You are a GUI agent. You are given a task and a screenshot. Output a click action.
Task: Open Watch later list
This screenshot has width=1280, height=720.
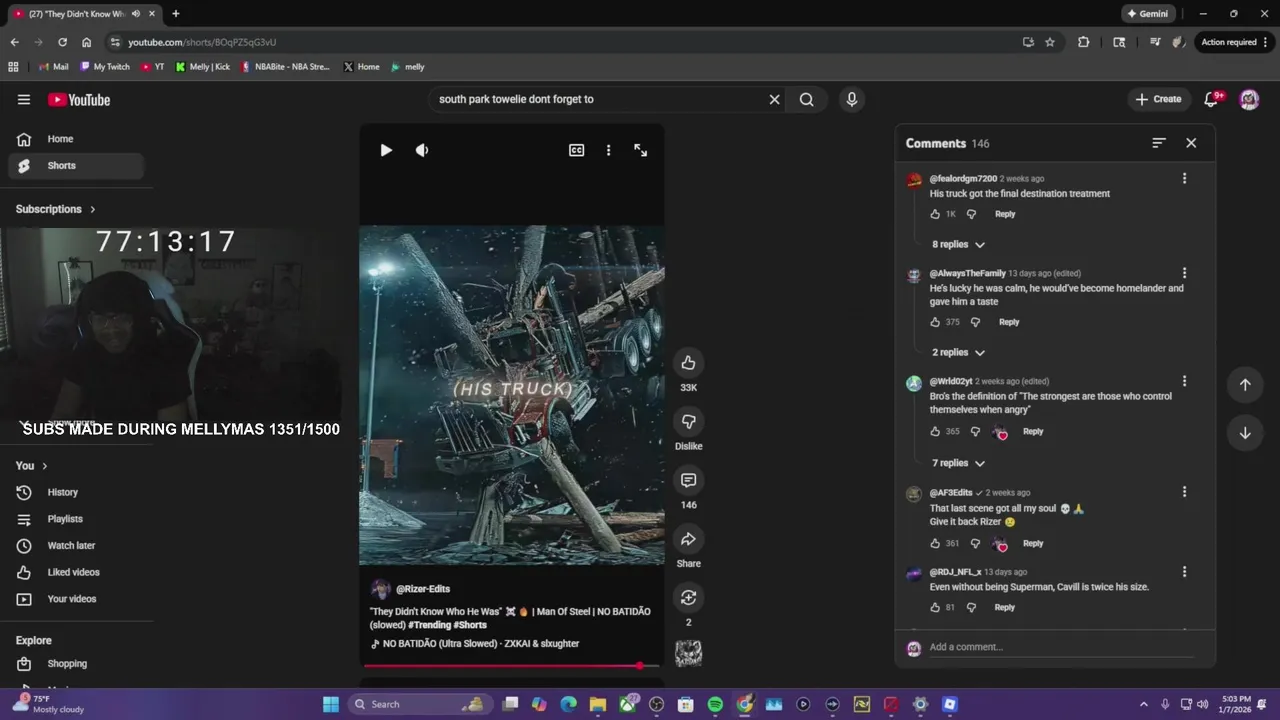(x=76, y=546)
